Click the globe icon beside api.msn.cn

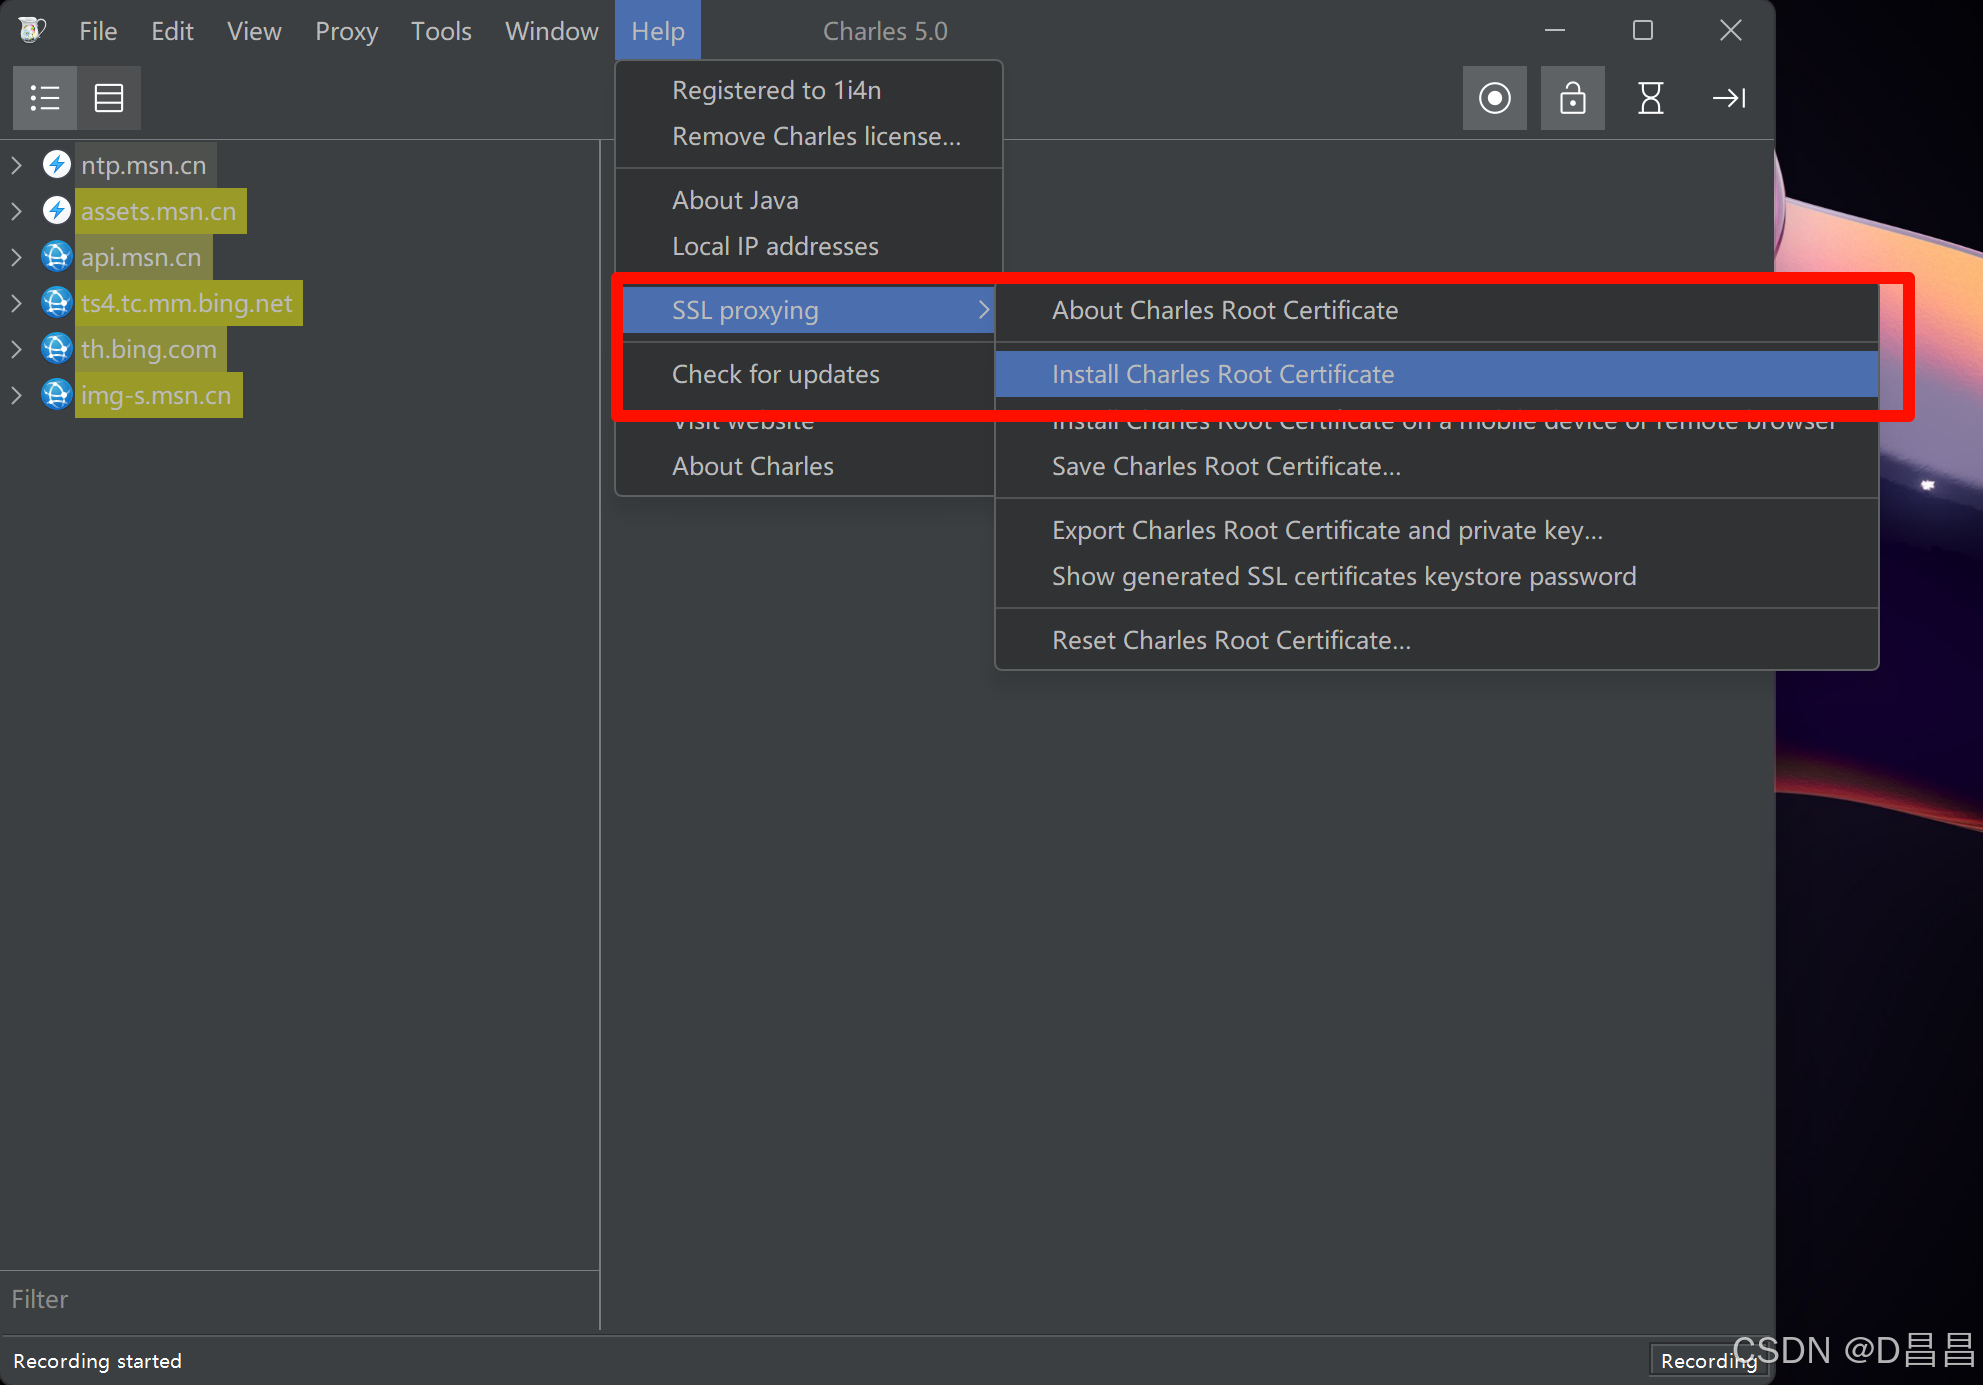(57, 257)
